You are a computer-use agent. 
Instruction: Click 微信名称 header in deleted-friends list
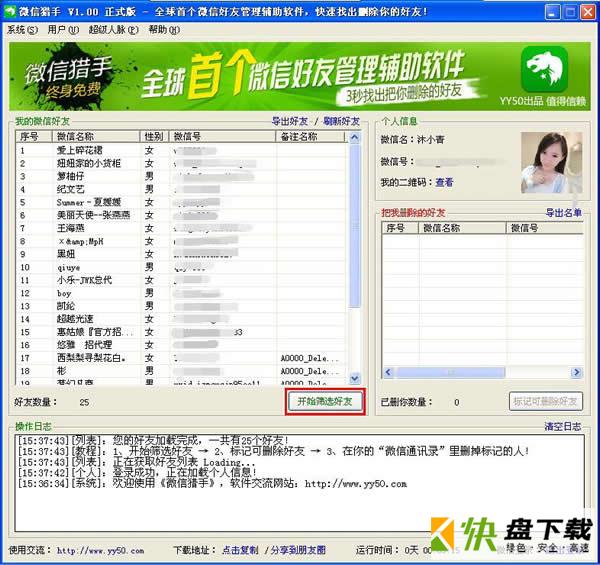pyautogui.click(x=463, y=228)
